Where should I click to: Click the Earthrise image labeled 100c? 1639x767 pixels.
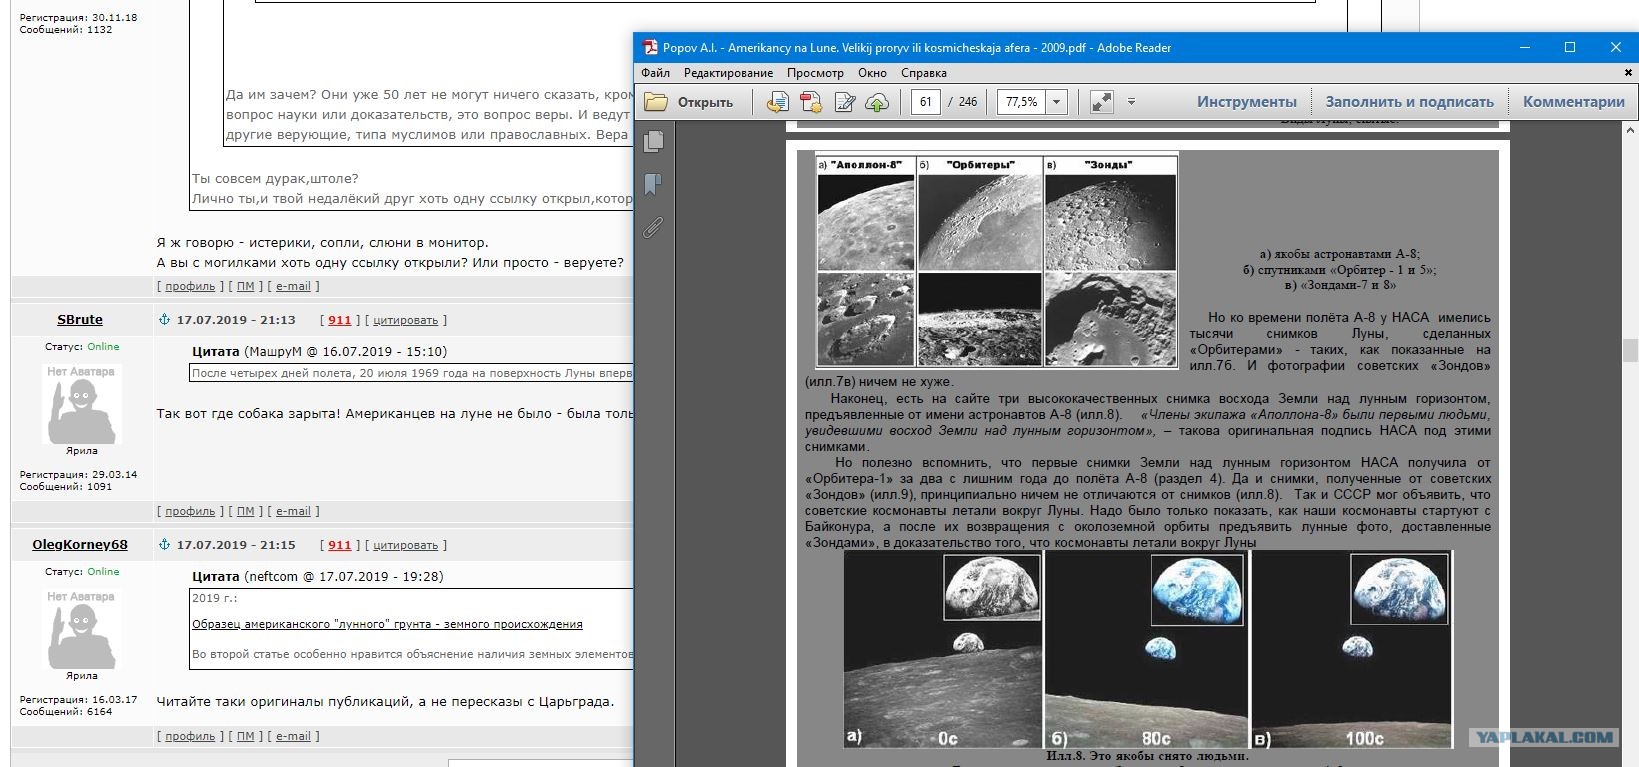click(1352, 649)
